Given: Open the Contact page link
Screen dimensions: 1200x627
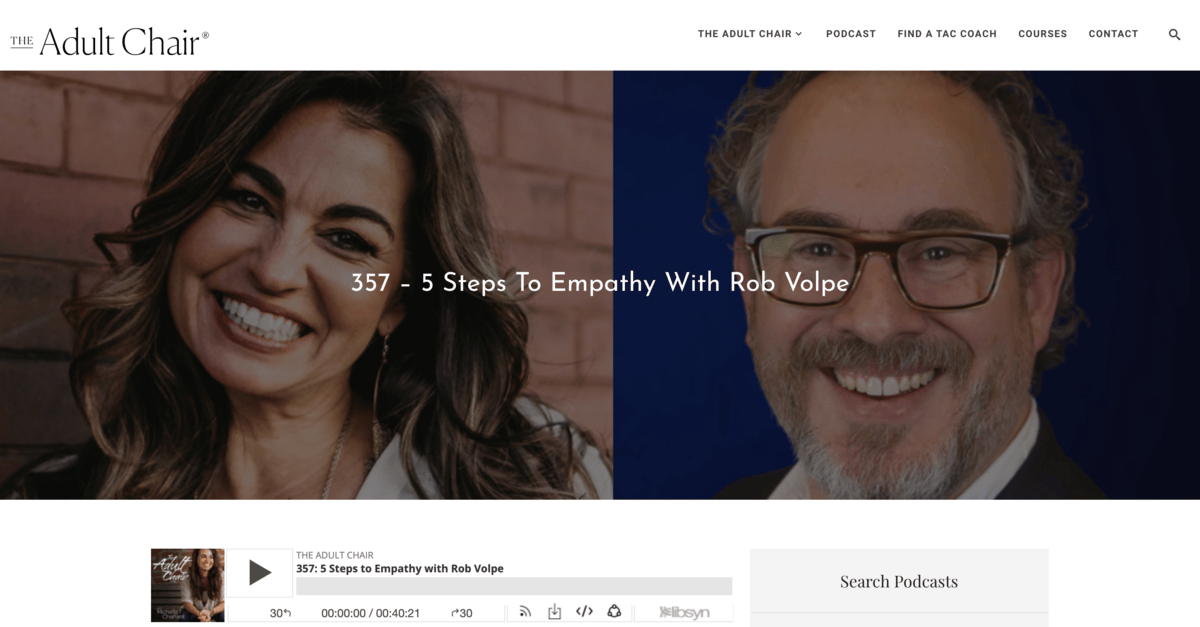Looking at the screenshot, I should (x=1113, y=34).
